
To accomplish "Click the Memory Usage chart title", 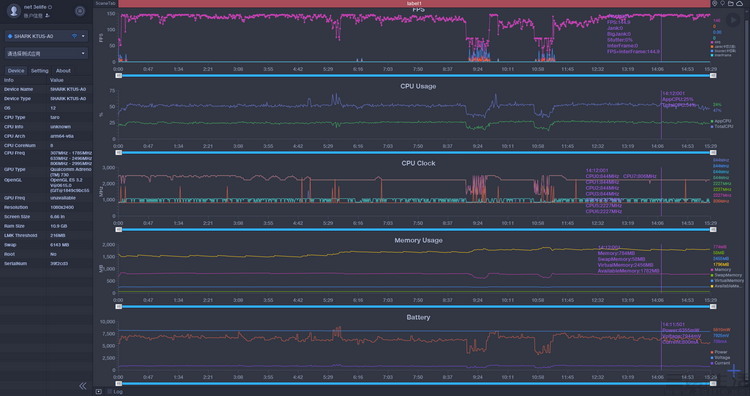I will click(418, 240).
